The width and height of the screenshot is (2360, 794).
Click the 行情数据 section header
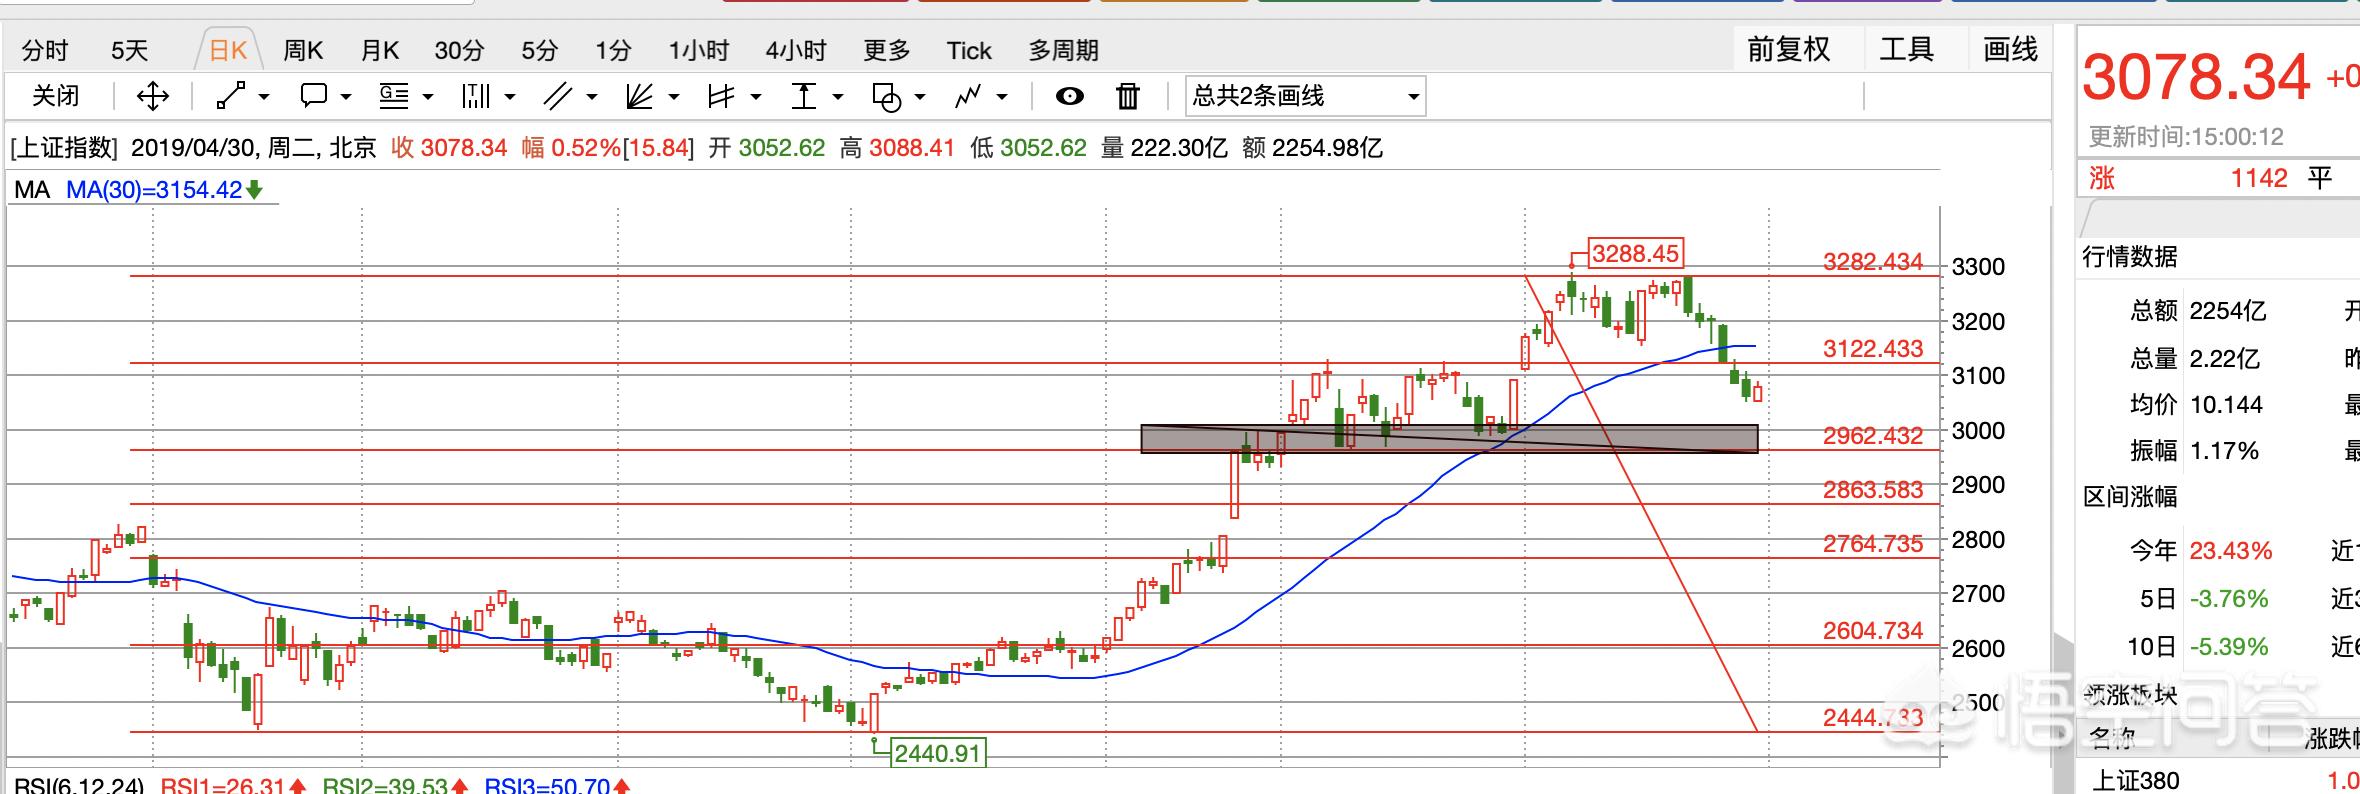coord(2130,257)
